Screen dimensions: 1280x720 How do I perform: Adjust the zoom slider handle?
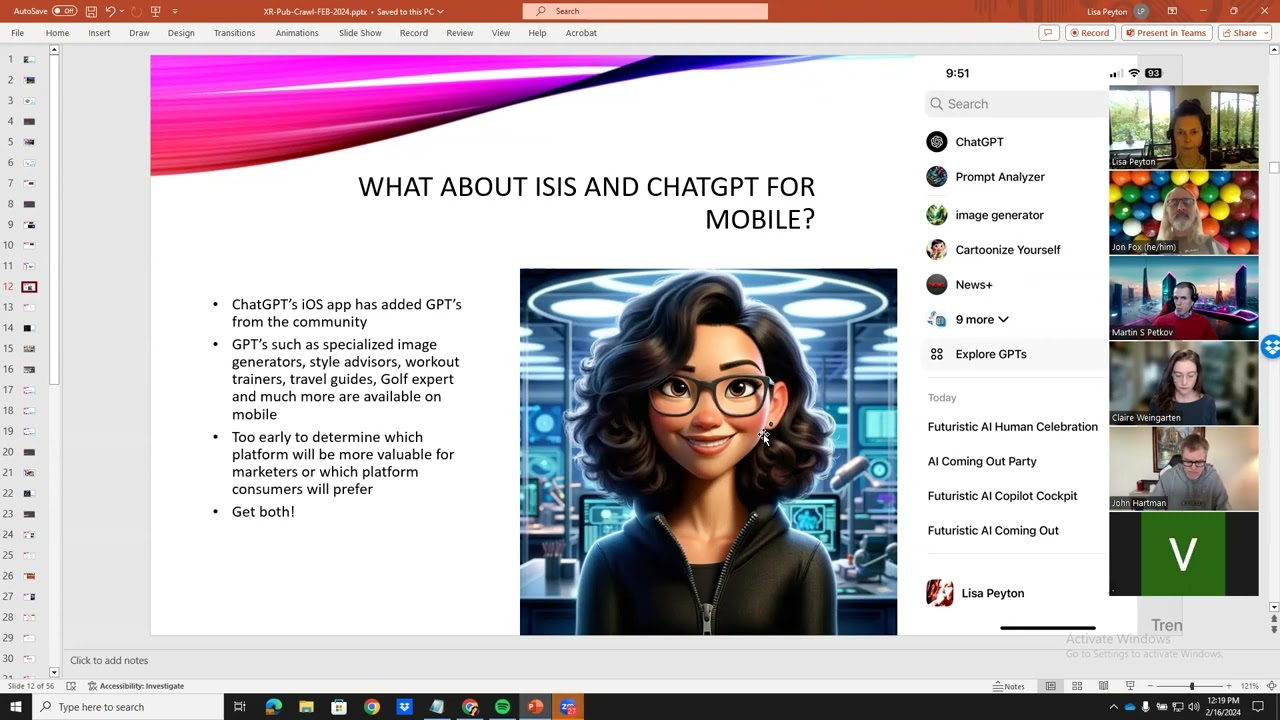click(1191, 686)
